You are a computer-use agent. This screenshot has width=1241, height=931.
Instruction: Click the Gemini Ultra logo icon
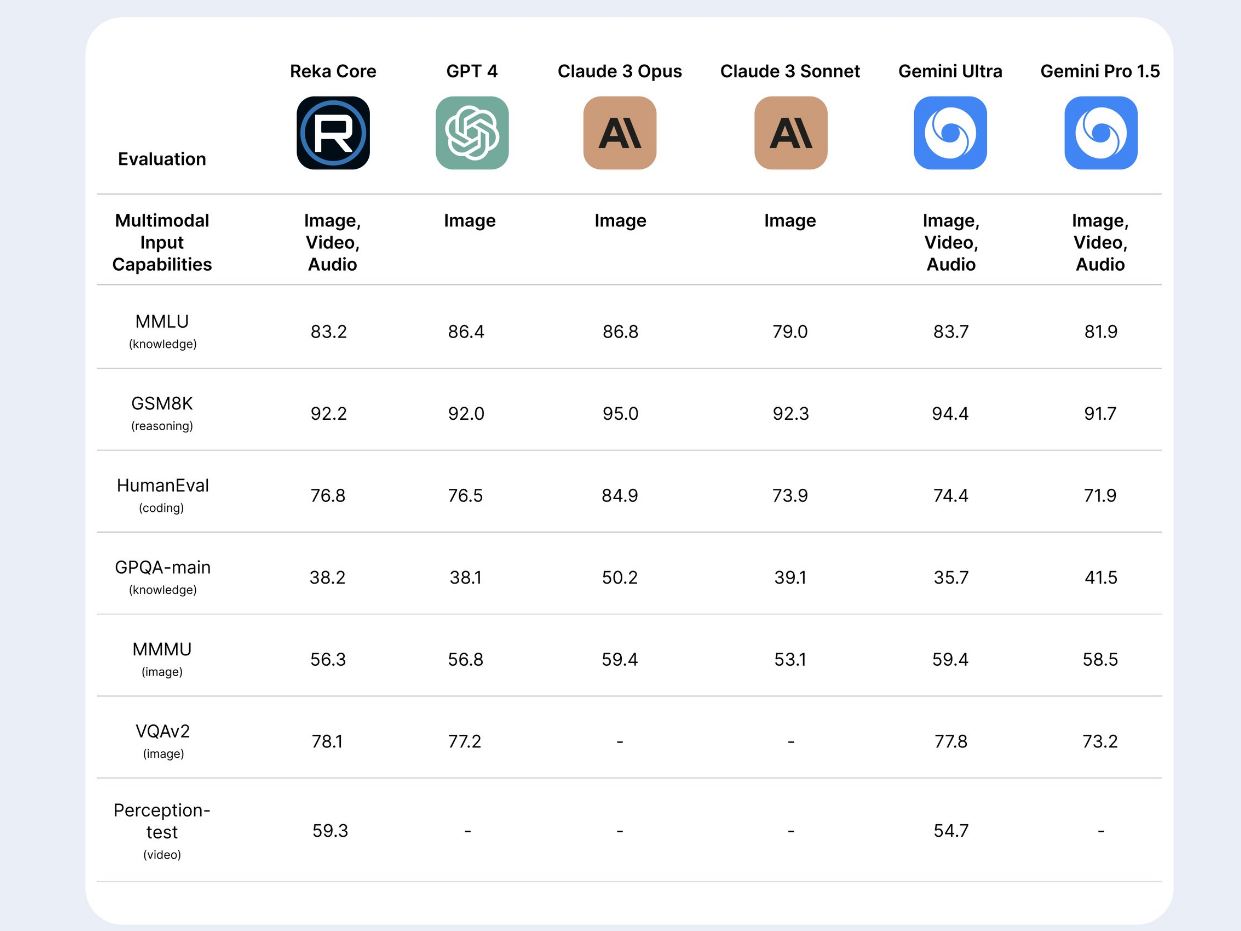[x=950, y=133]
